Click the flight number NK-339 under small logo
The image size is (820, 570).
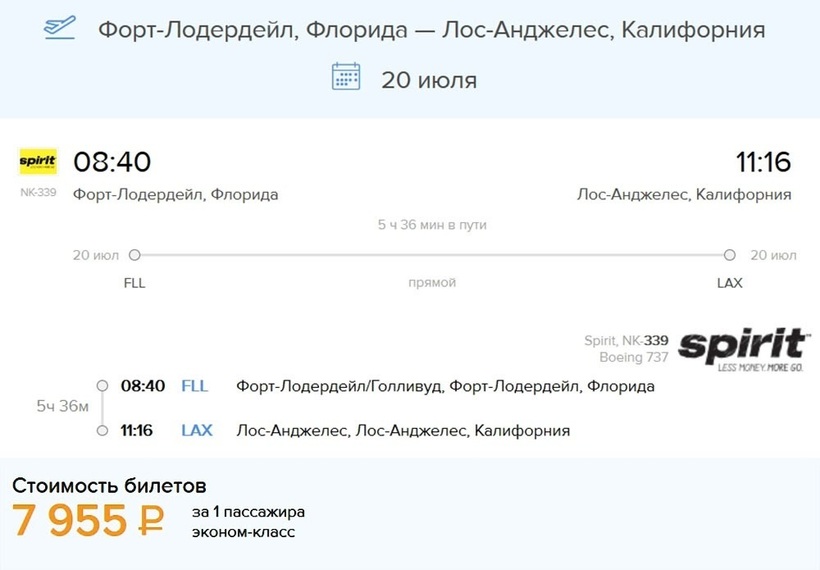click(38, 192)
